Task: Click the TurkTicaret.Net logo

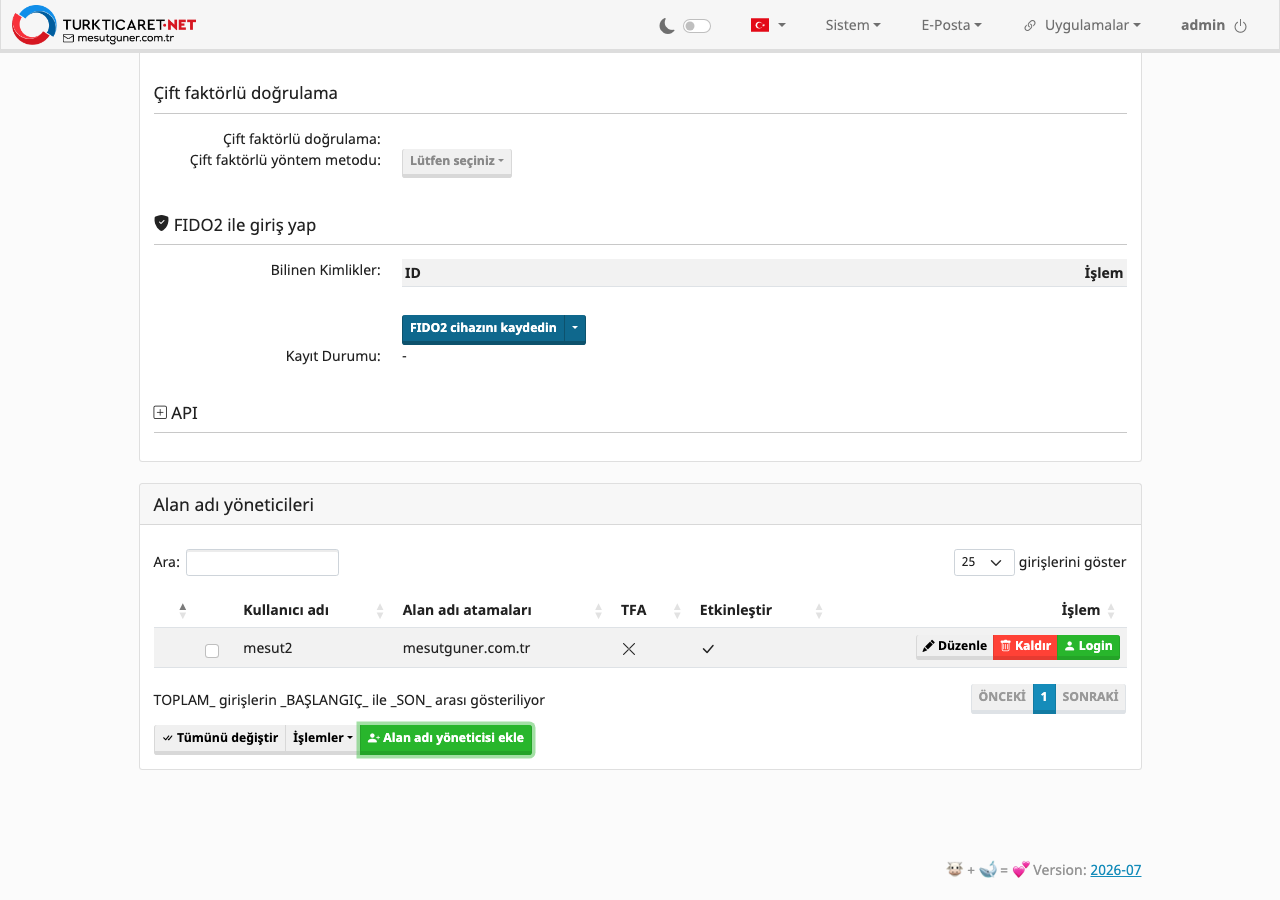Action: tap(104, 25)
